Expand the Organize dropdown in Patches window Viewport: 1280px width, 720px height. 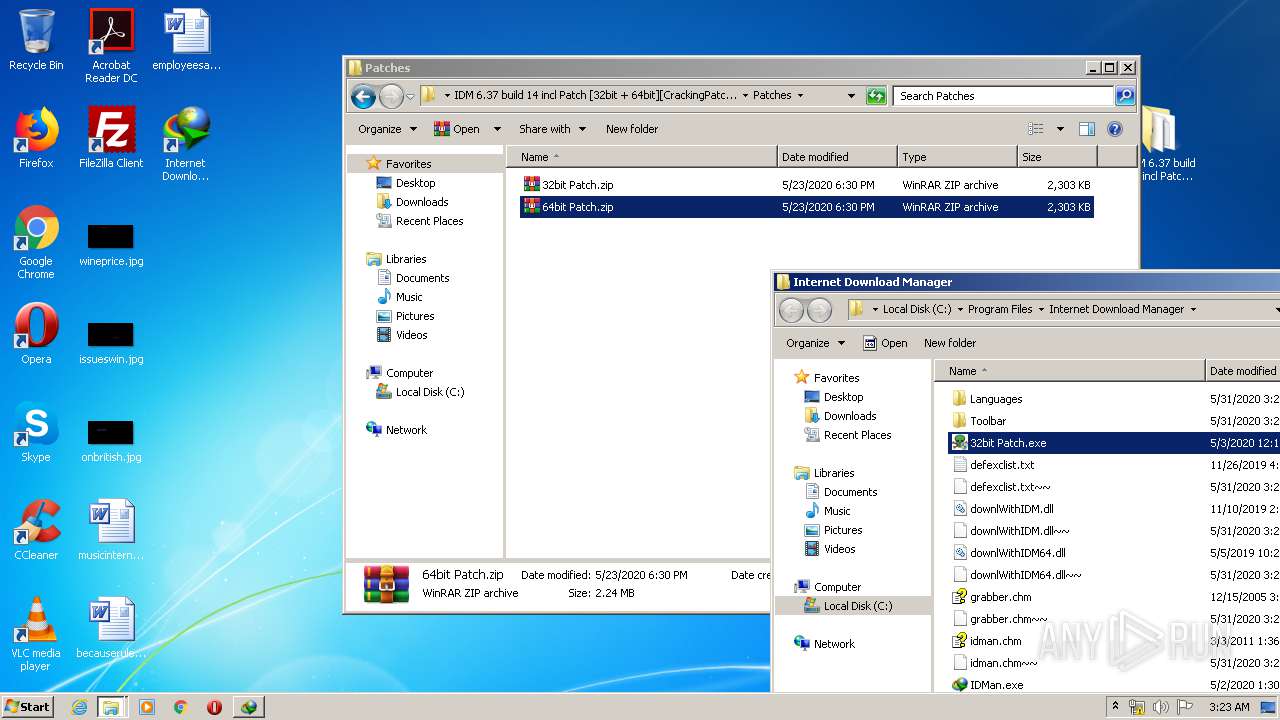tap(387, 129)
